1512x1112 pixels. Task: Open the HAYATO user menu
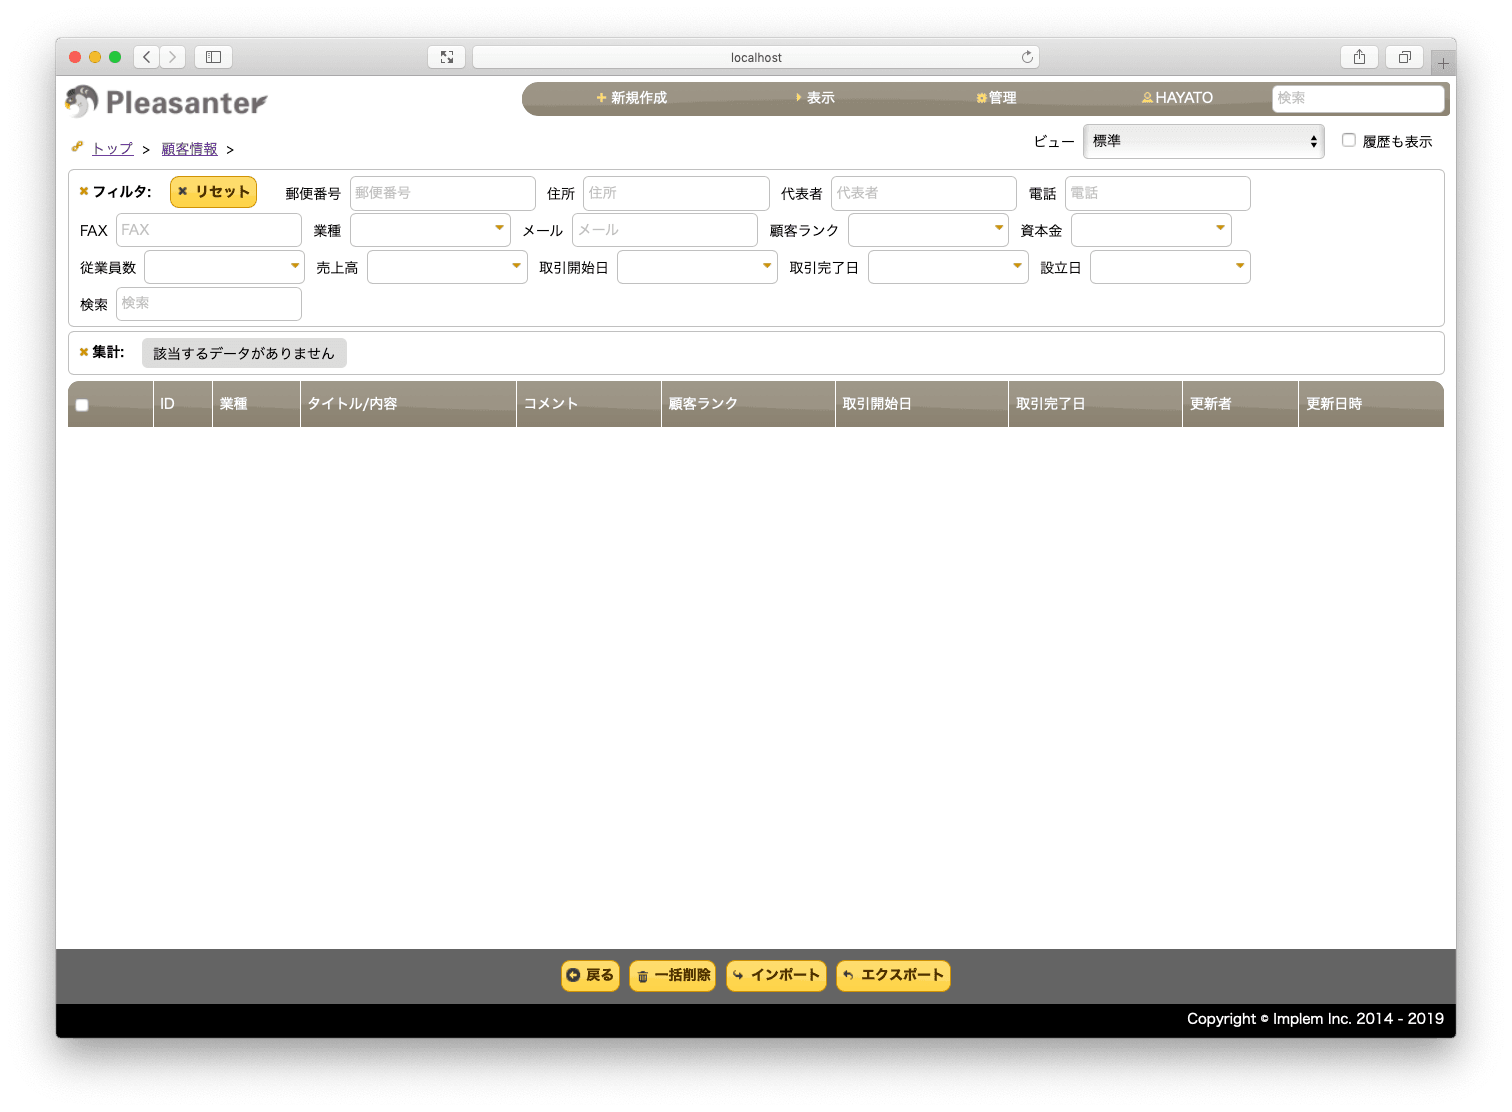pyautogui.click(x=1177, y=98)
